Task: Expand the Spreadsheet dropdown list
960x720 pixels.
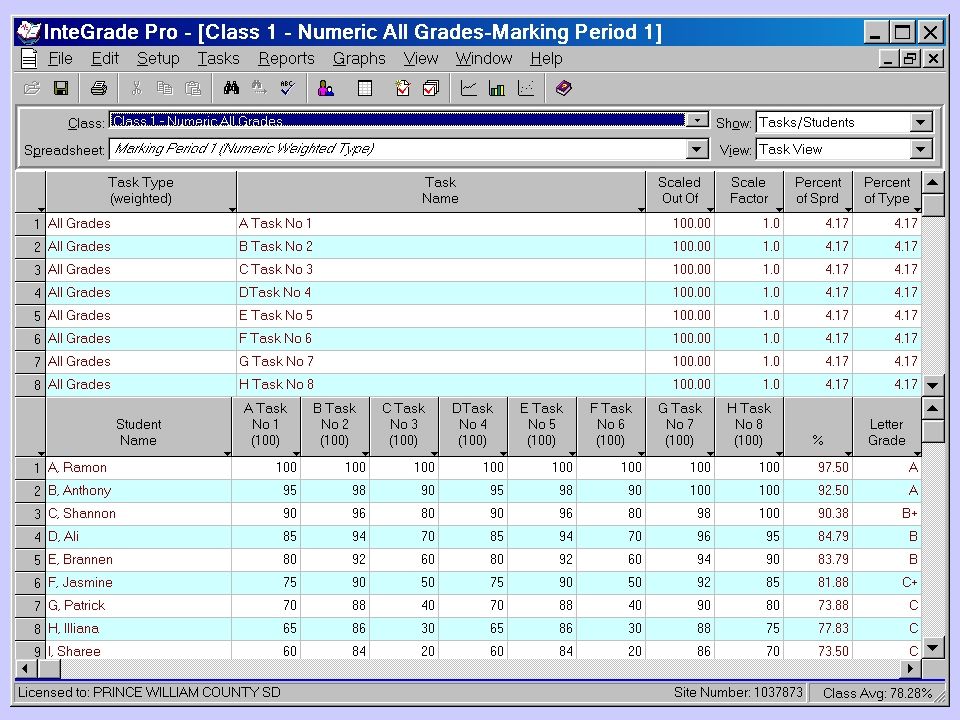Action: 697,149
